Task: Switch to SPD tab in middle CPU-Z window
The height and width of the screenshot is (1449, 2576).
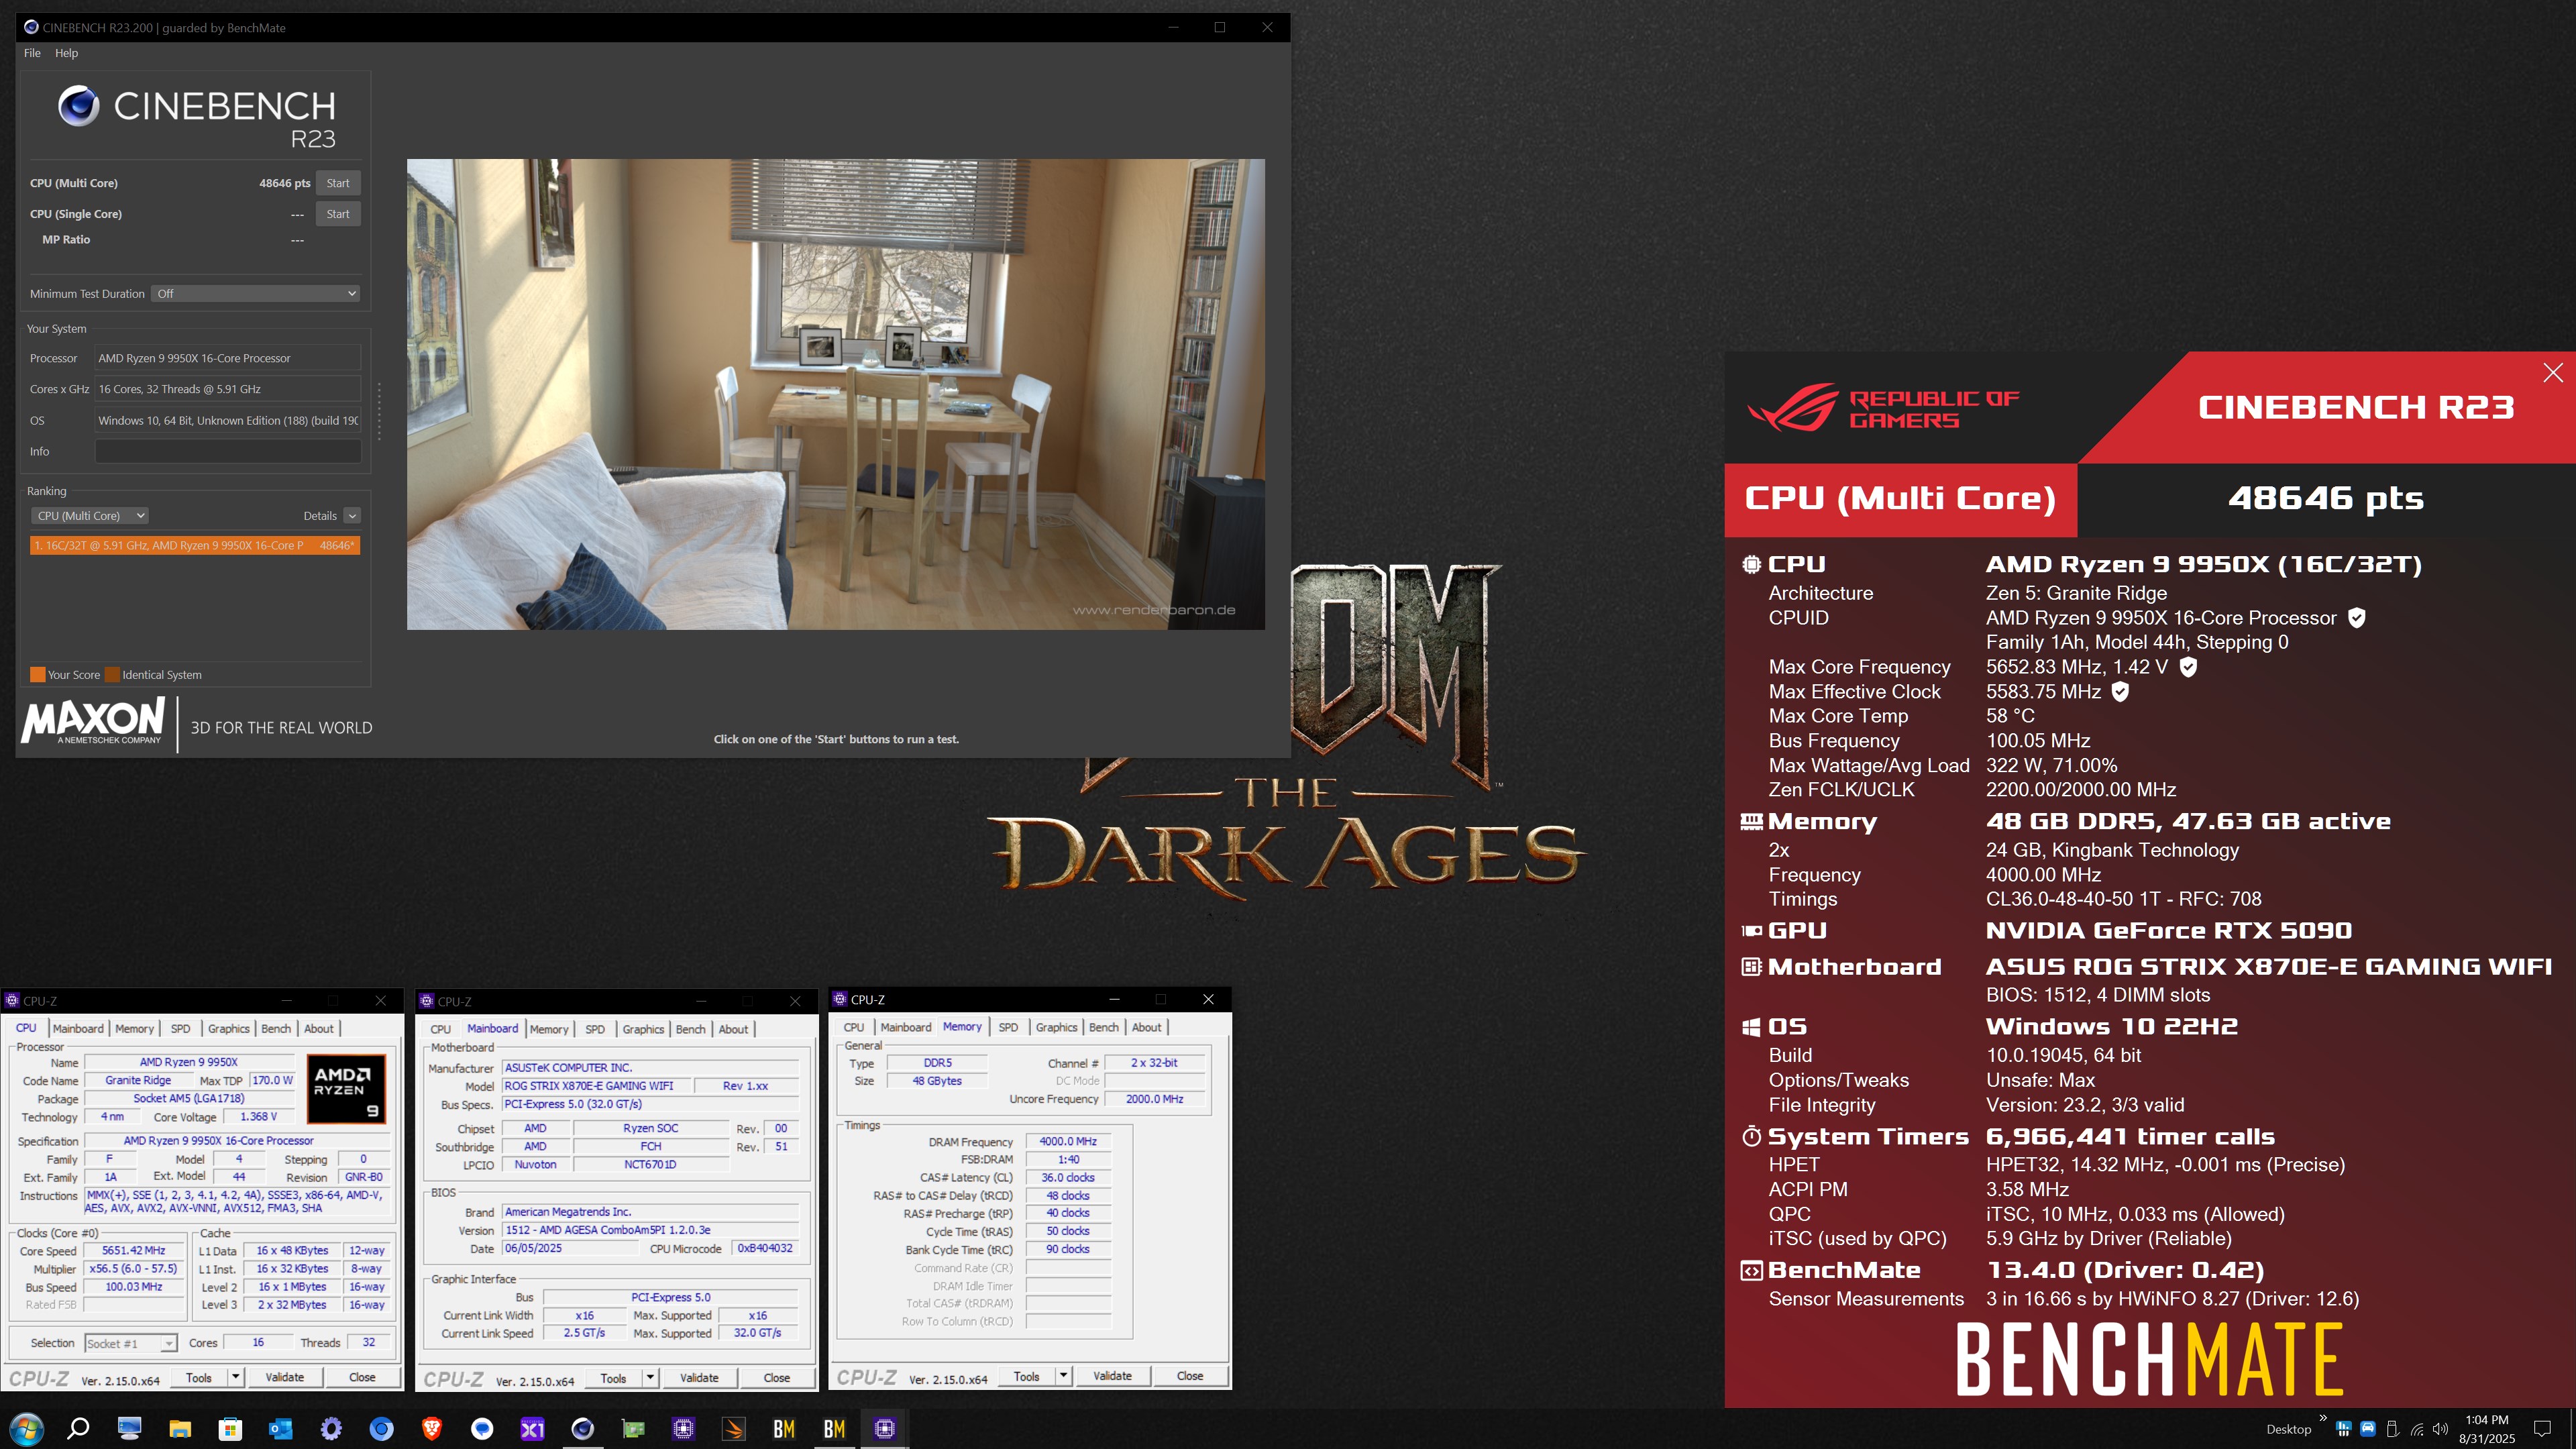Action: pyautogui.click(x=595, y=1029)
